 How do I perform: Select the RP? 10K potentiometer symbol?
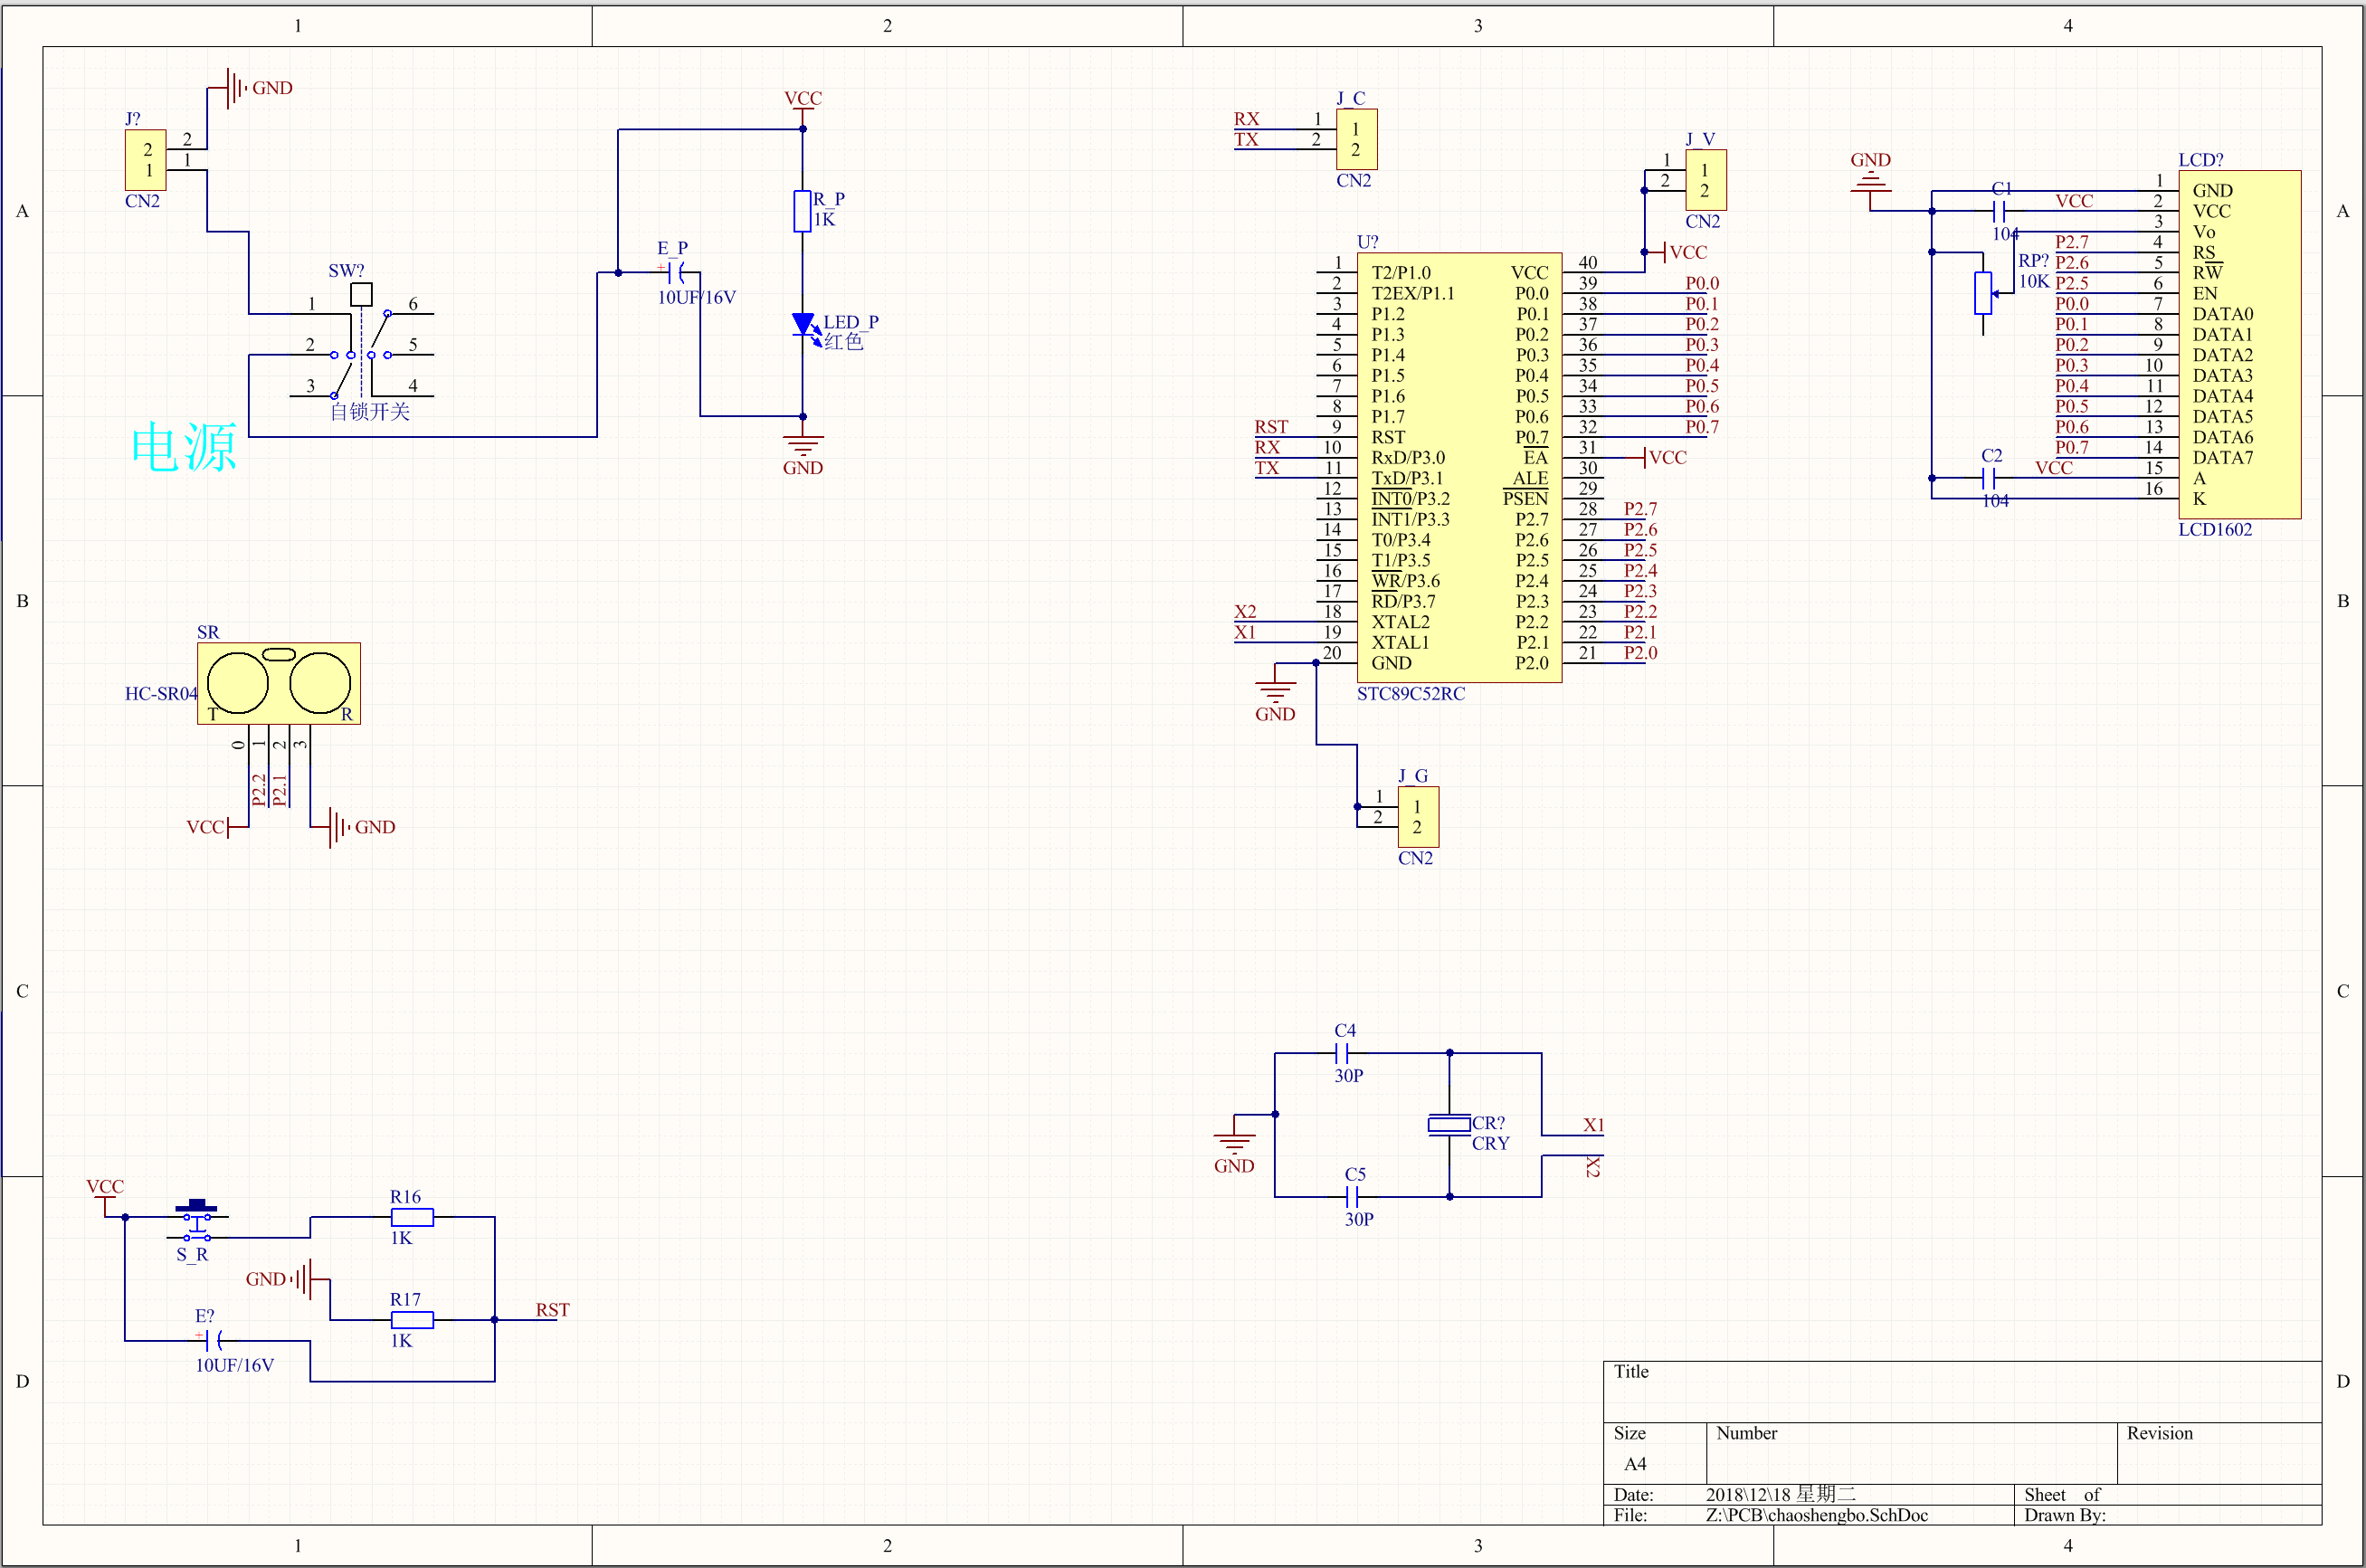point(1983,293)
